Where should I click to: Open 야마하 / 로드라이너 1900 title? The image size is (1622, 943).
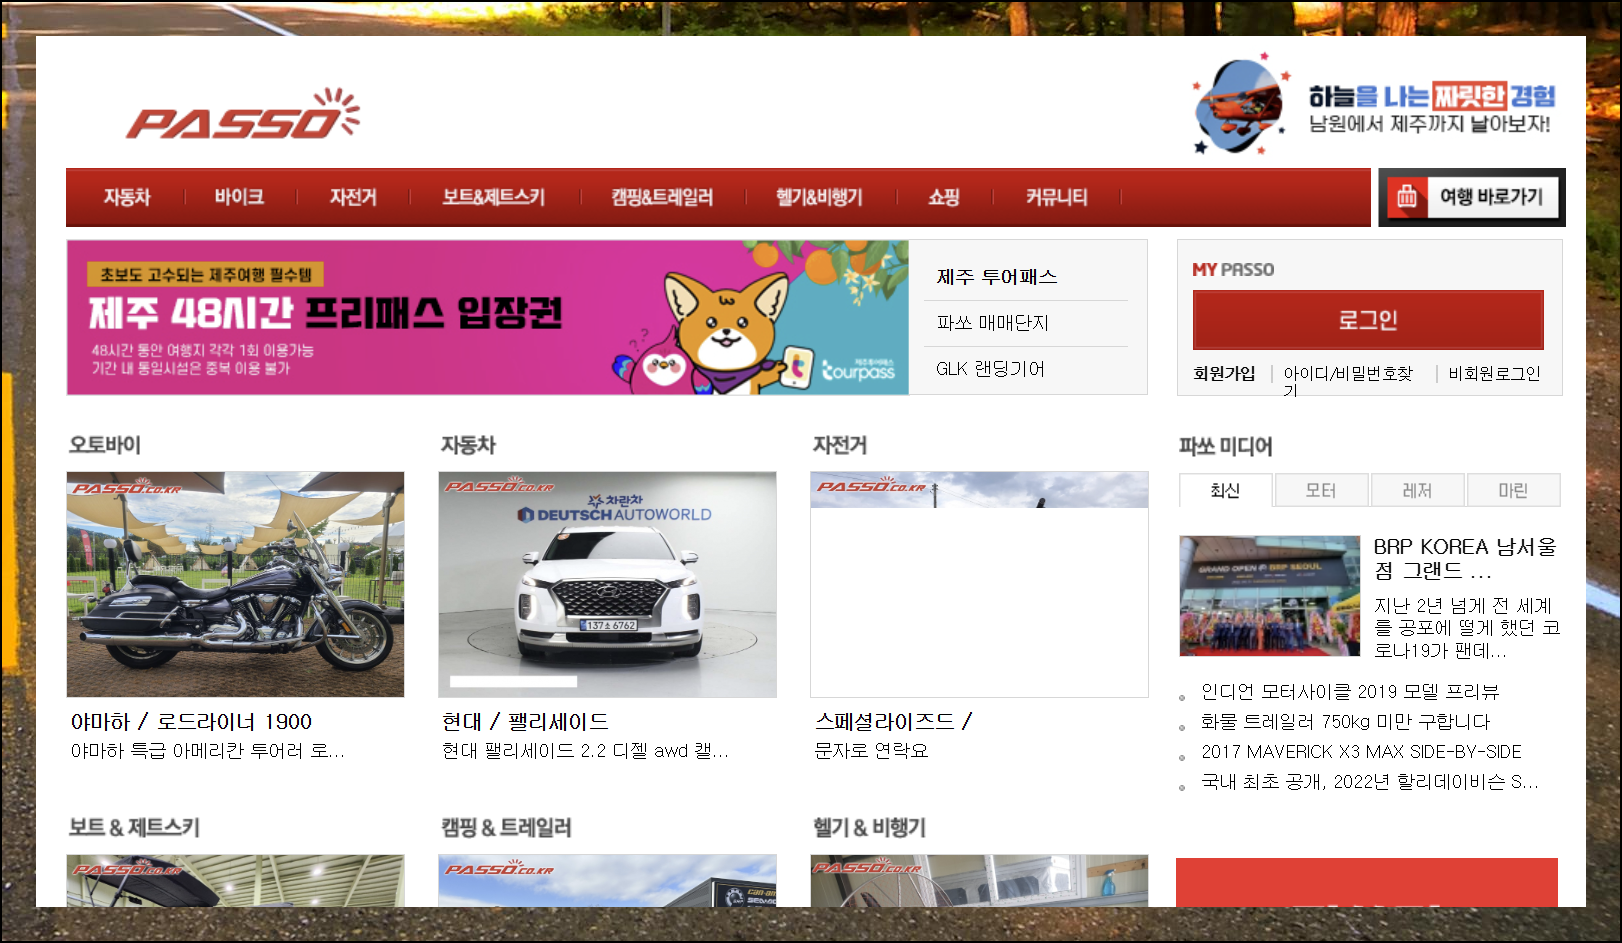(x=191, y=721)
